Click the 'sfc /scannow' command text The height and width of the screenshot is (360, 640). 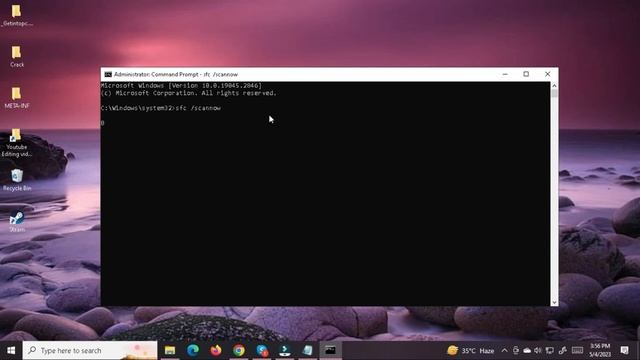point(198,108)
